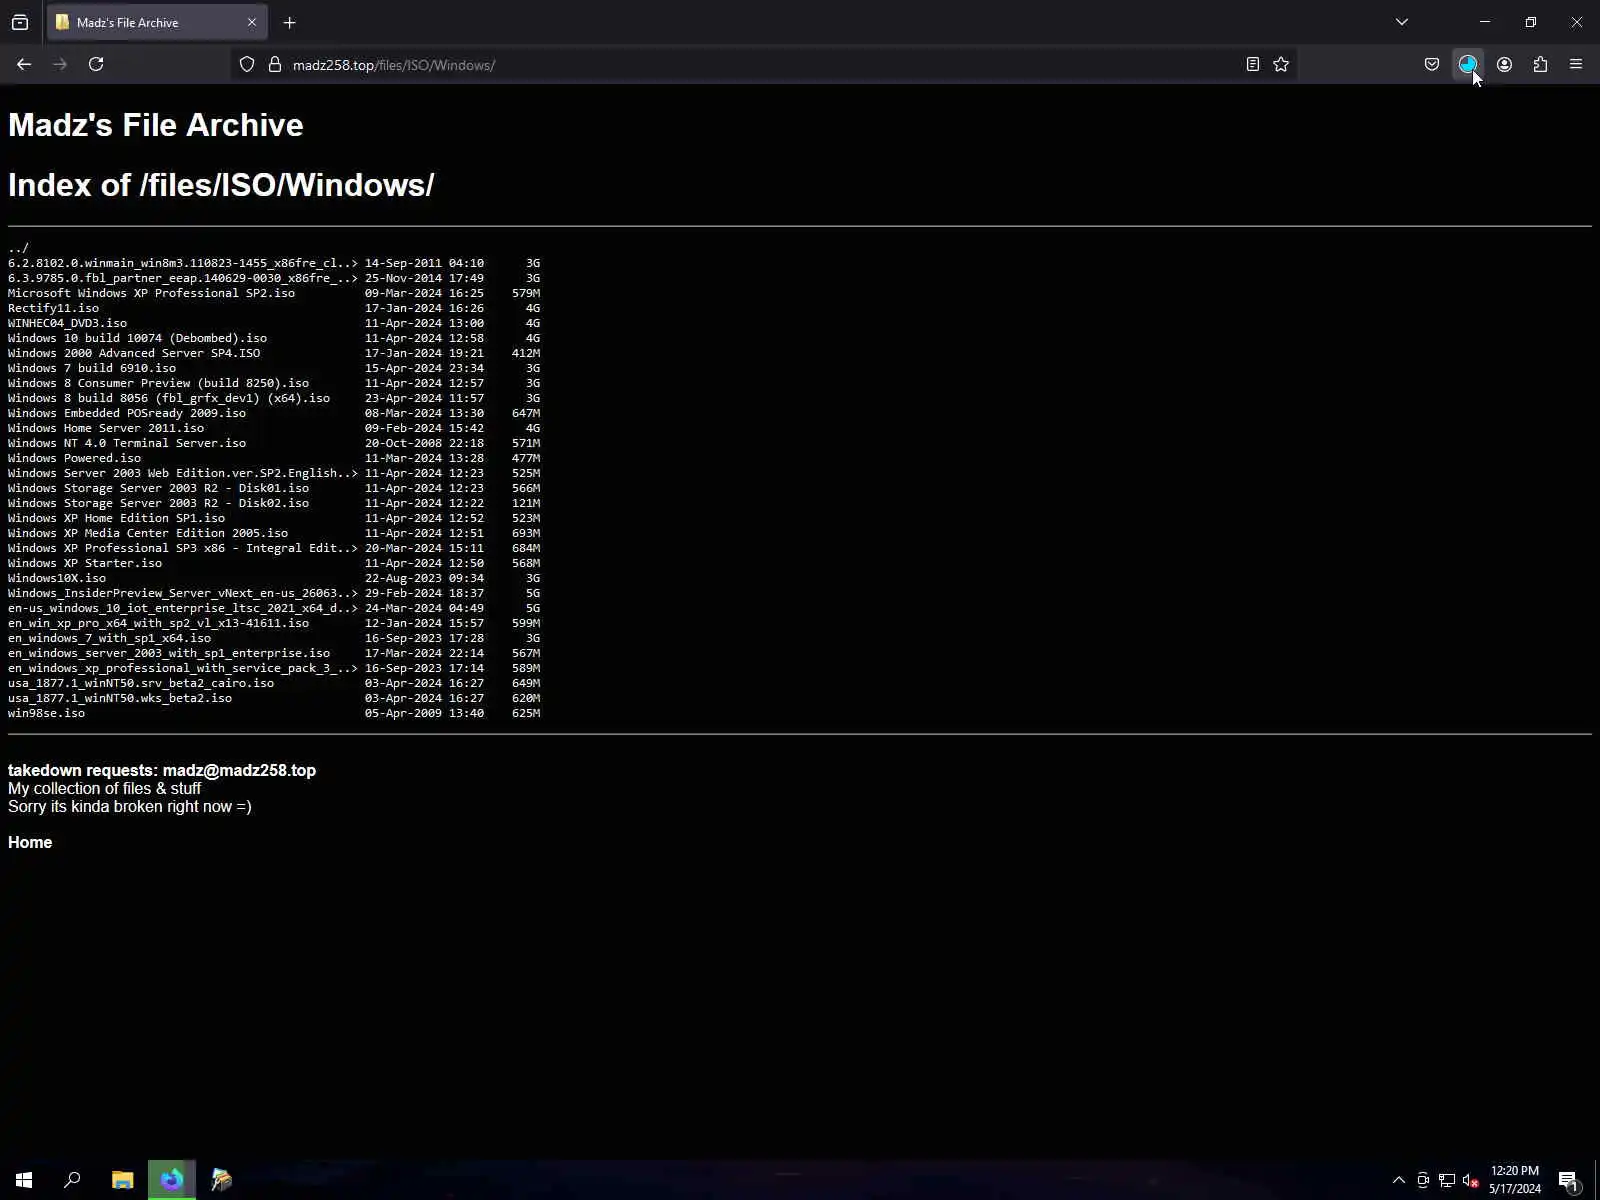The height and width of the screenshot is (1200, 1600).
Task: Open the notification center icon
Action: tap(1568, 1181)
